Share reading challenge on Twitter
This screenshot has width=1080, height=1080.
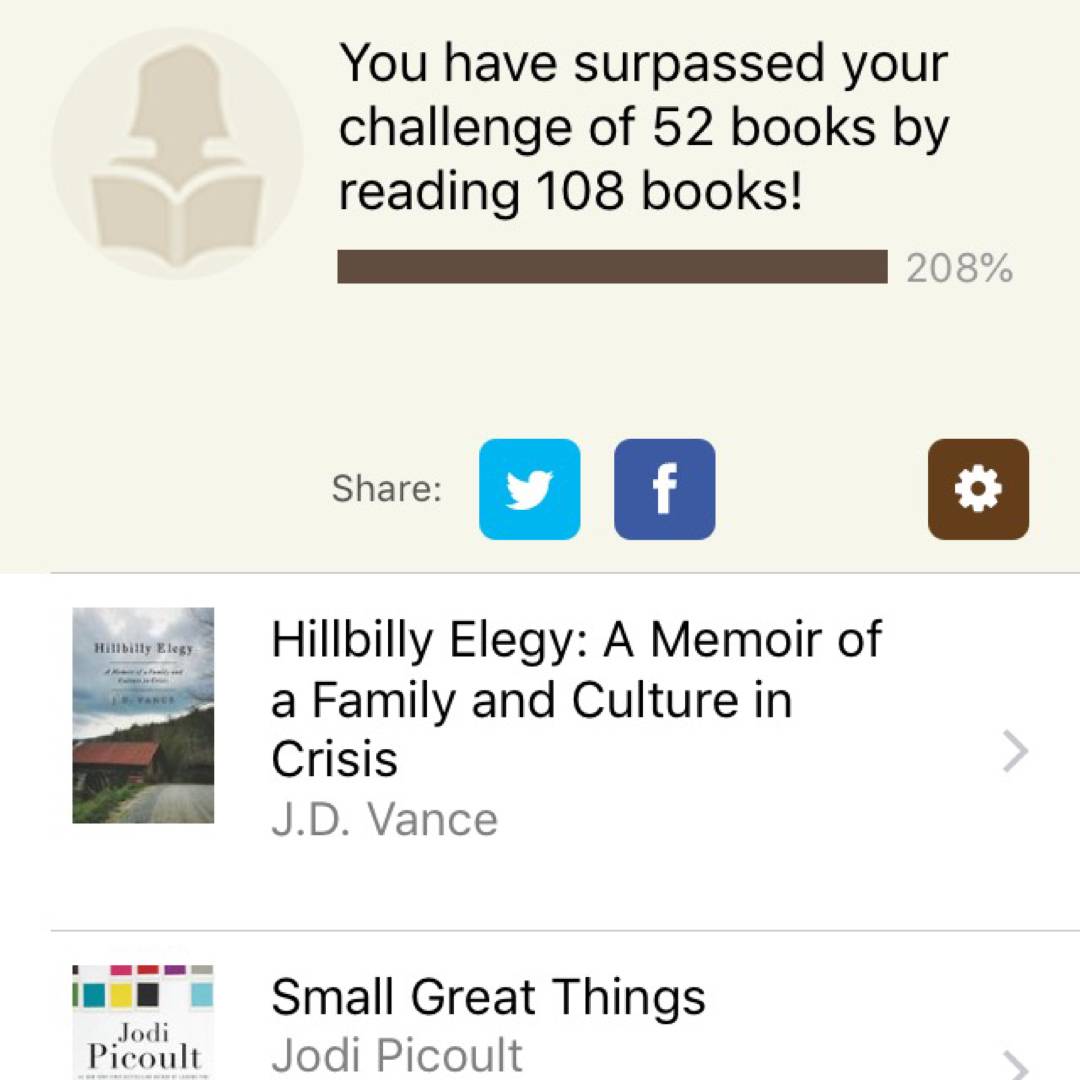pyautogui.click(x=529, y=489)
